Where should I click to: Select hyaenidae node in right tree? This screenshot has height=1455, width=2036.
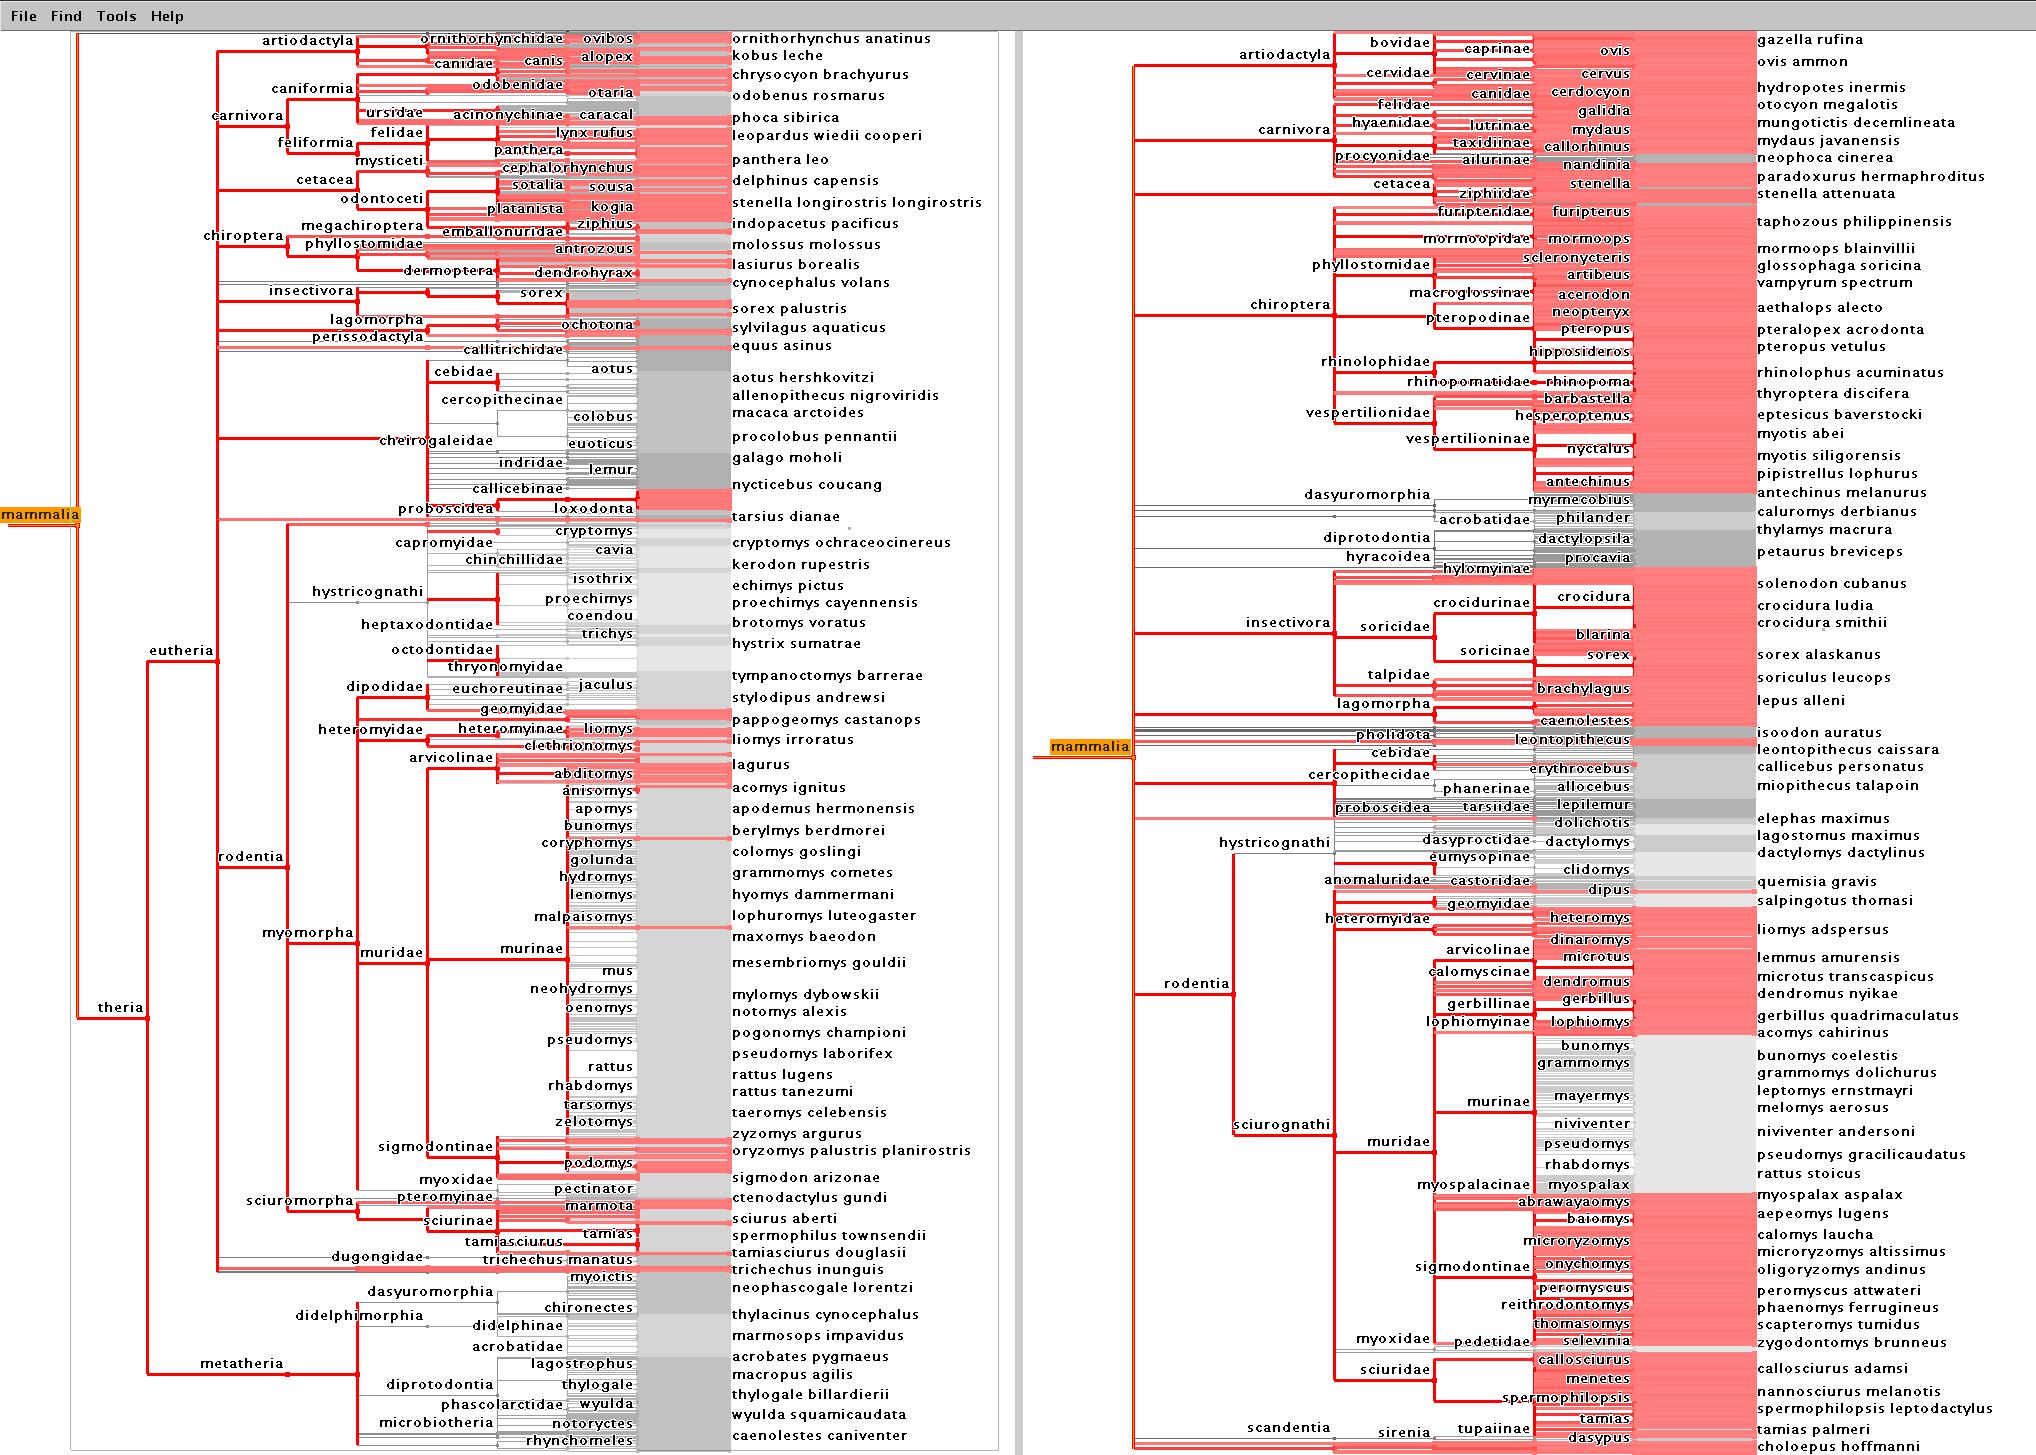1391,122
